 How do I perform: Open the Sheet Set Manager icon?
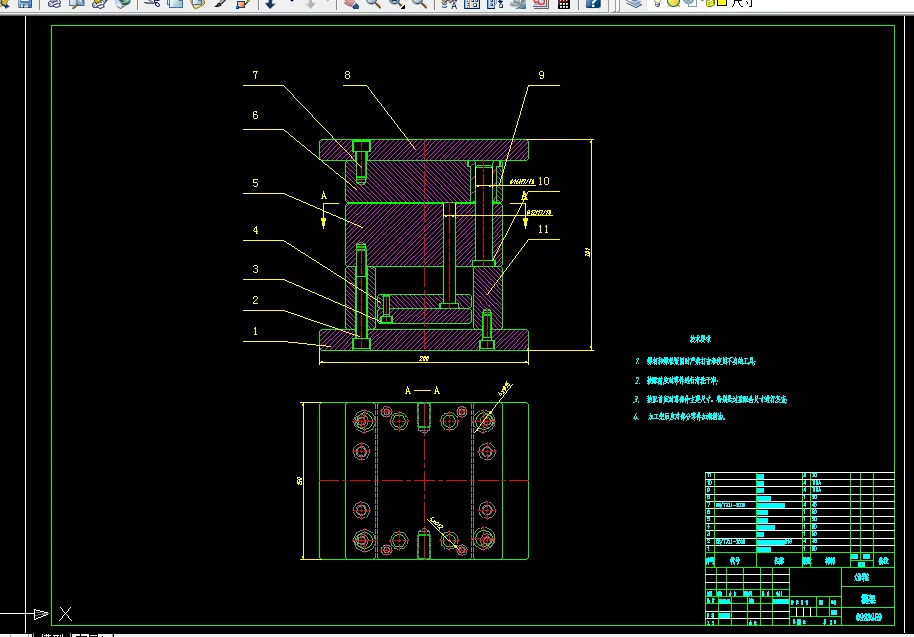coord(518,3)
